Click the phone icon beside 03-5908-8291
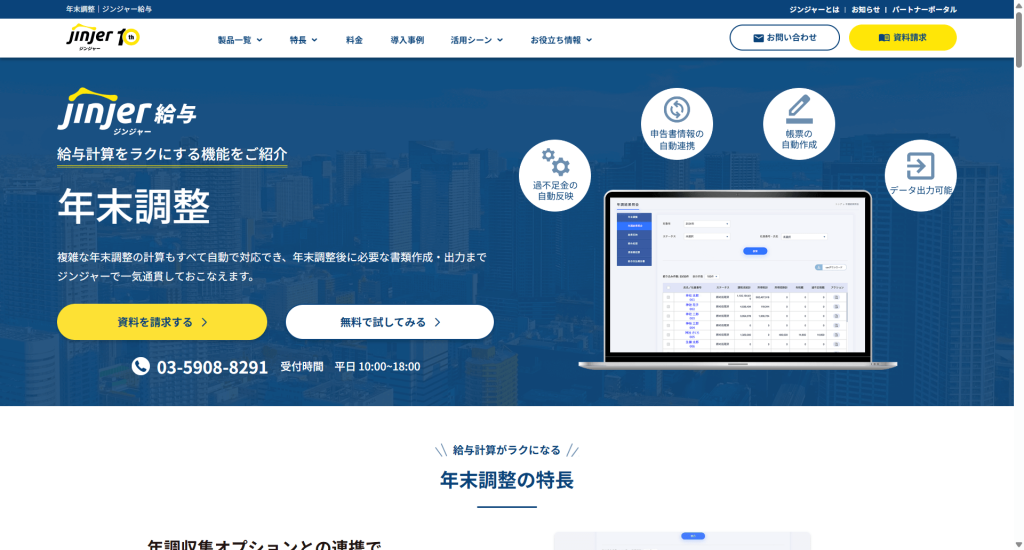The height and width of the screenshot is (550, 1024). (140, 366)
